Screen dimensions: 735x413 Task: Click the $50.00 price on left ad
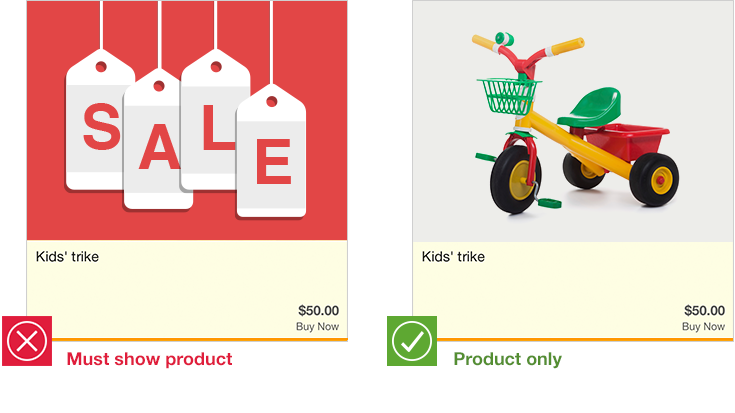[x=319, y=310]
